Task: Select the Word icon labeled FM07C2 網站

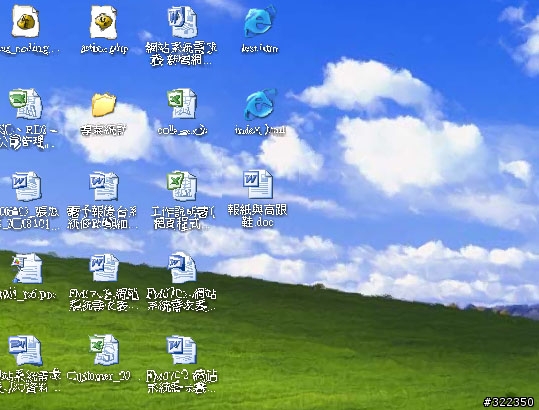Action: point(182,351)
